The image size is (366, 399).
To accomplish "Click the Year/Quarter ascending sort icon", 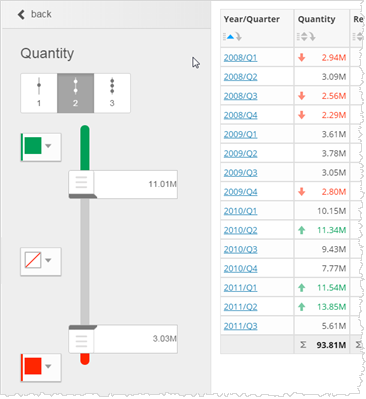I will click(x=230, y=37).
